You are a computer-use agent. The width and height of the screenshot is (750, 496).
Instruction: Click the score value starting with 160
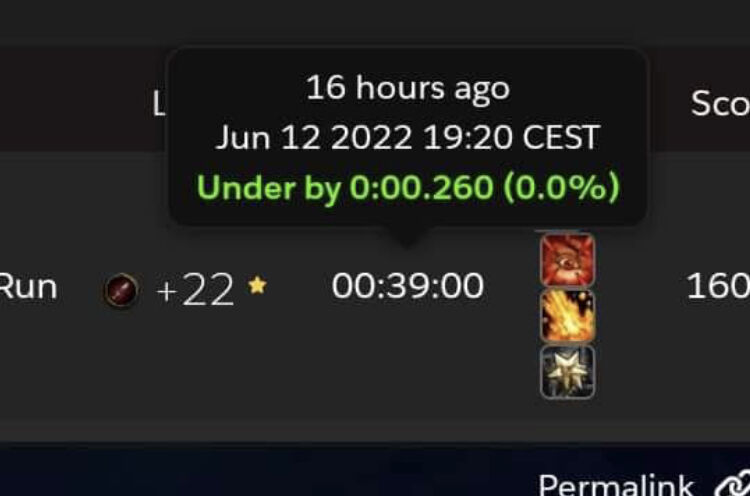tap(718, 286)
